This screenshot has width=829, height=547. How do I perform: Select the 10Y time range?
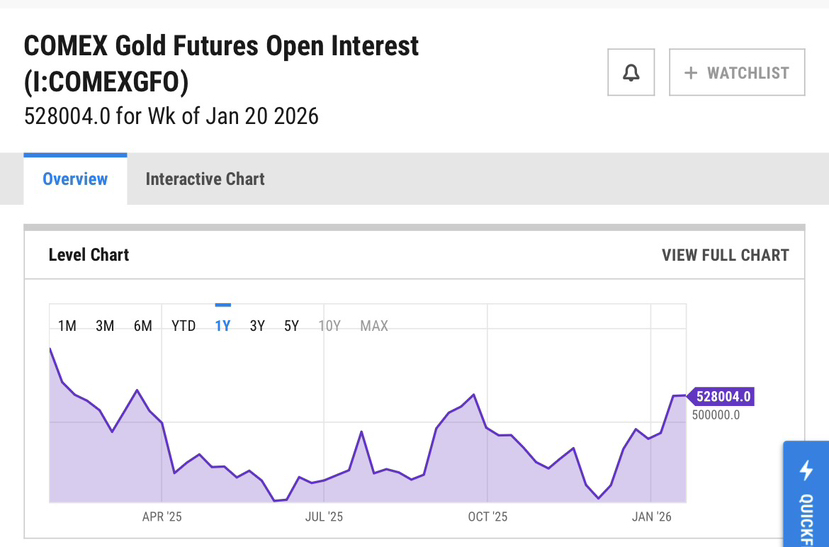(329, 326)
